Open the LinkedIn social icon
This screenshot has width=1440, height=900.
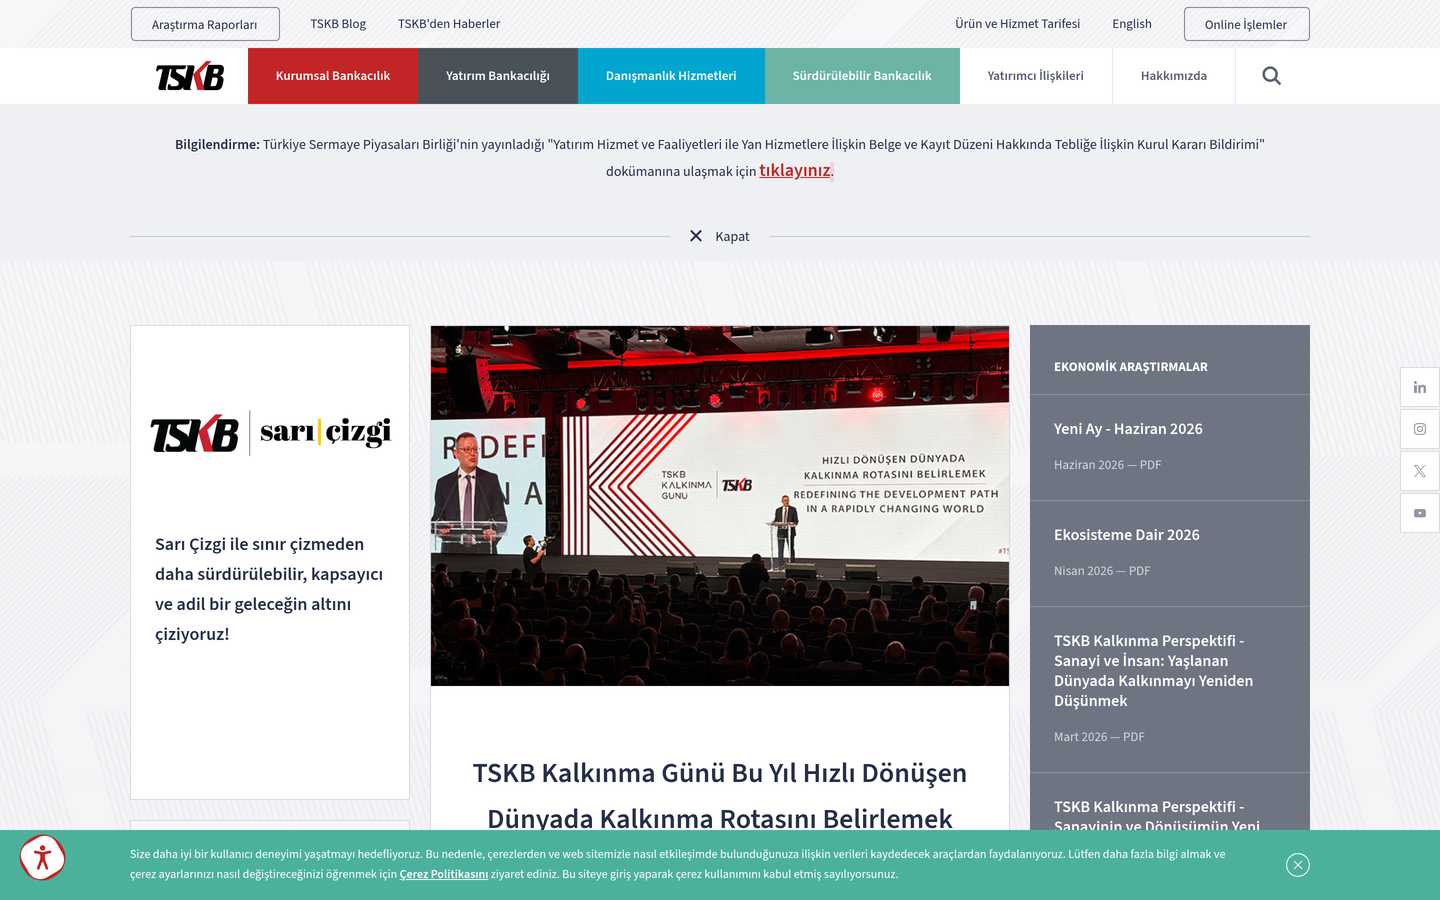click(1420, 387)
